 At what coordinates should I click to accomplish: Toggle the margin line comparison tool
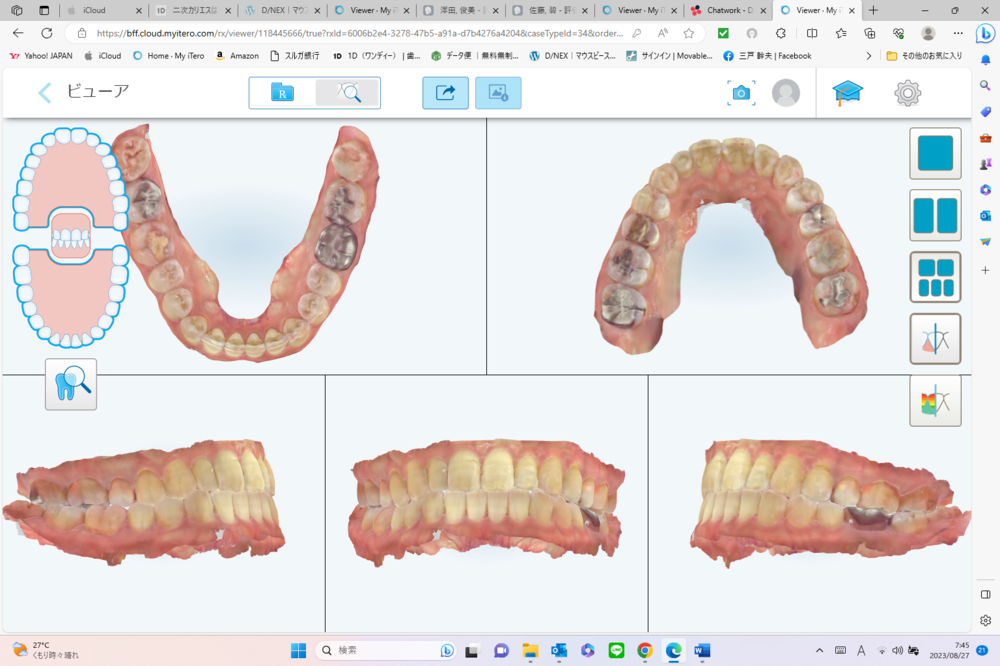[x=935, y=339]
